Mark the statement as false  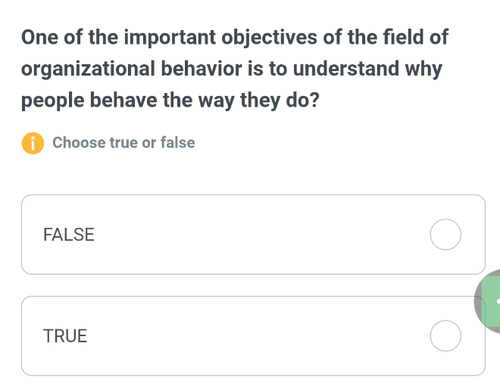pyautogui.click(x=445, y=234)
